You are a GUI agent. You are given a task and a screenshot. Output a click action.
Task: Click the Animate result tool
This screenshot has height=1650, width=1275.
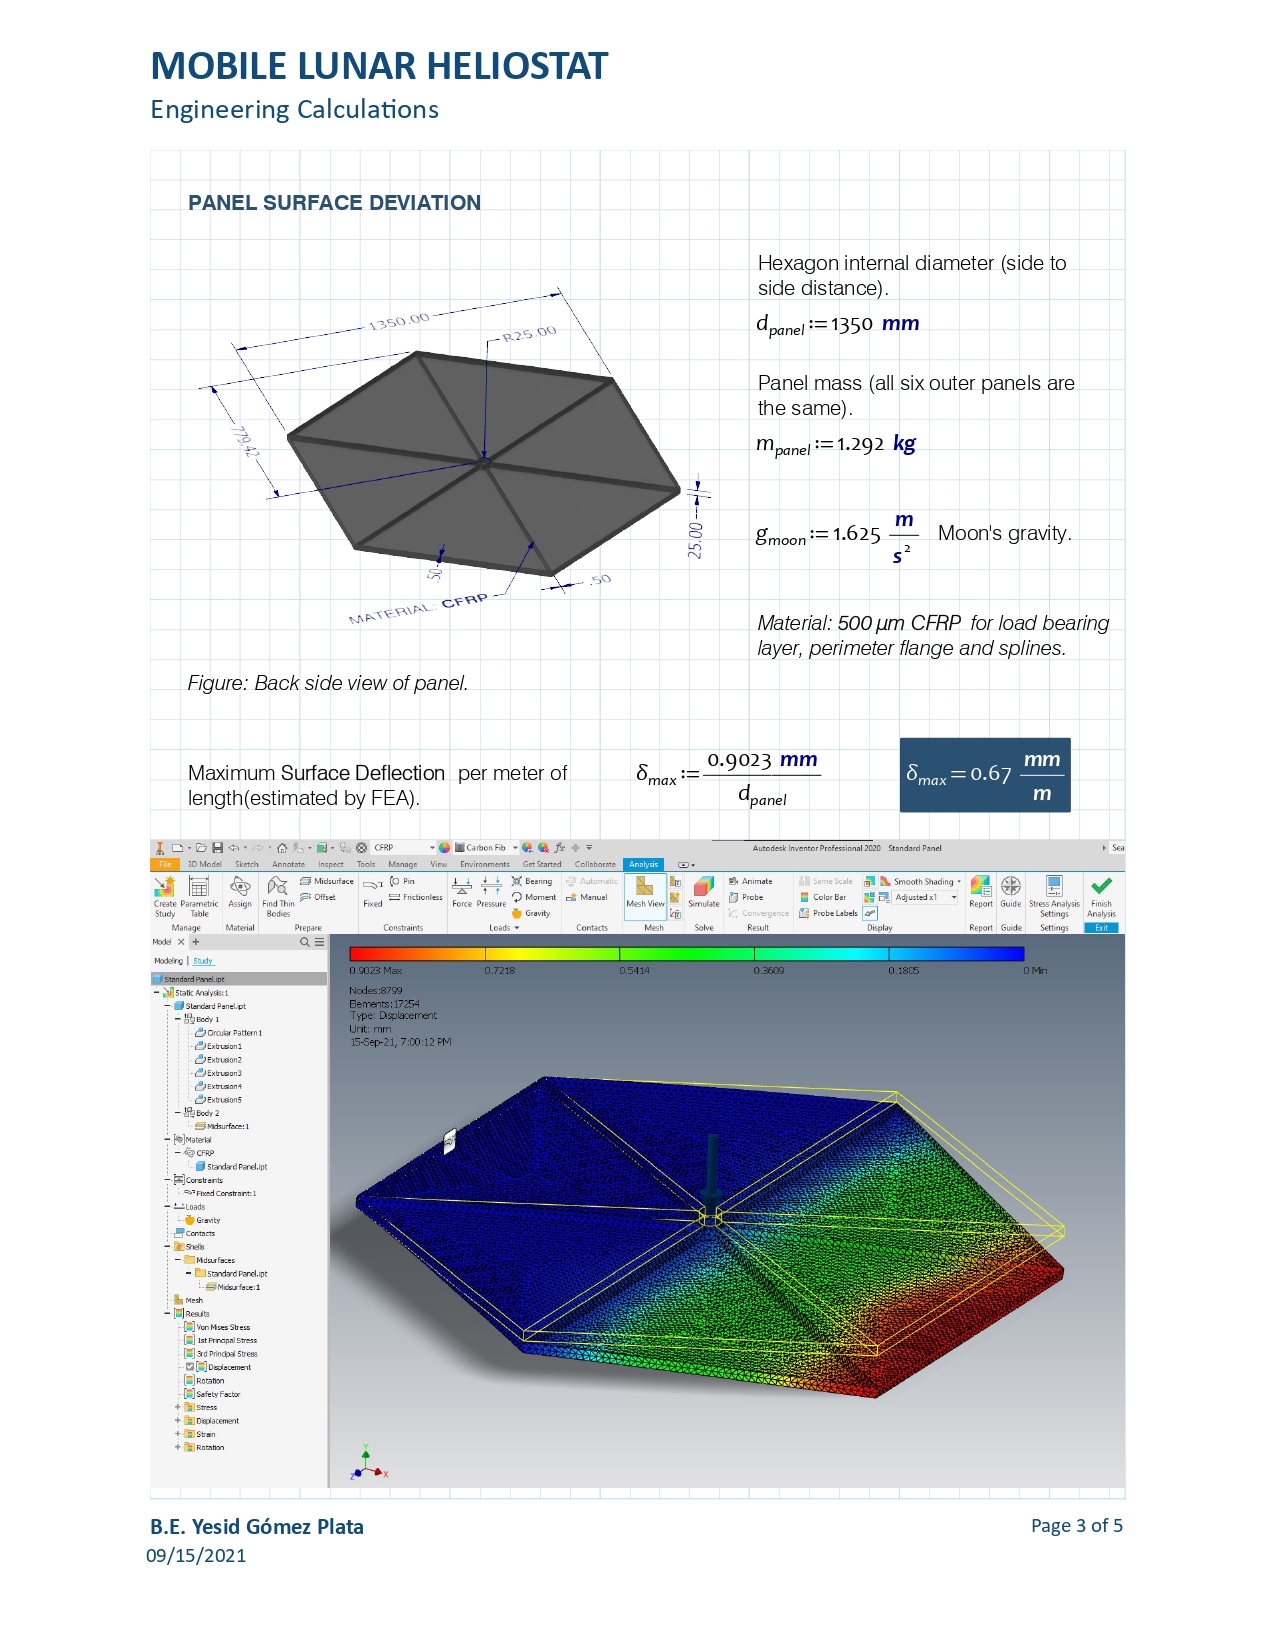[751, 881]
